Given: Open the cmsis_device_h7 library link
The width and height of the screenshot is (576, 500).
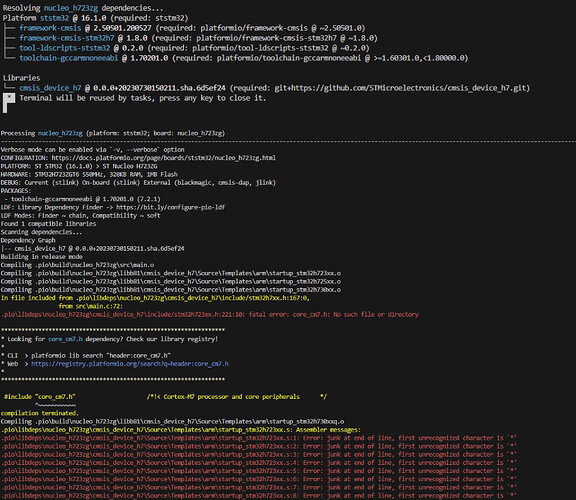Looking at the screenshot, I should tap(50, 88).
